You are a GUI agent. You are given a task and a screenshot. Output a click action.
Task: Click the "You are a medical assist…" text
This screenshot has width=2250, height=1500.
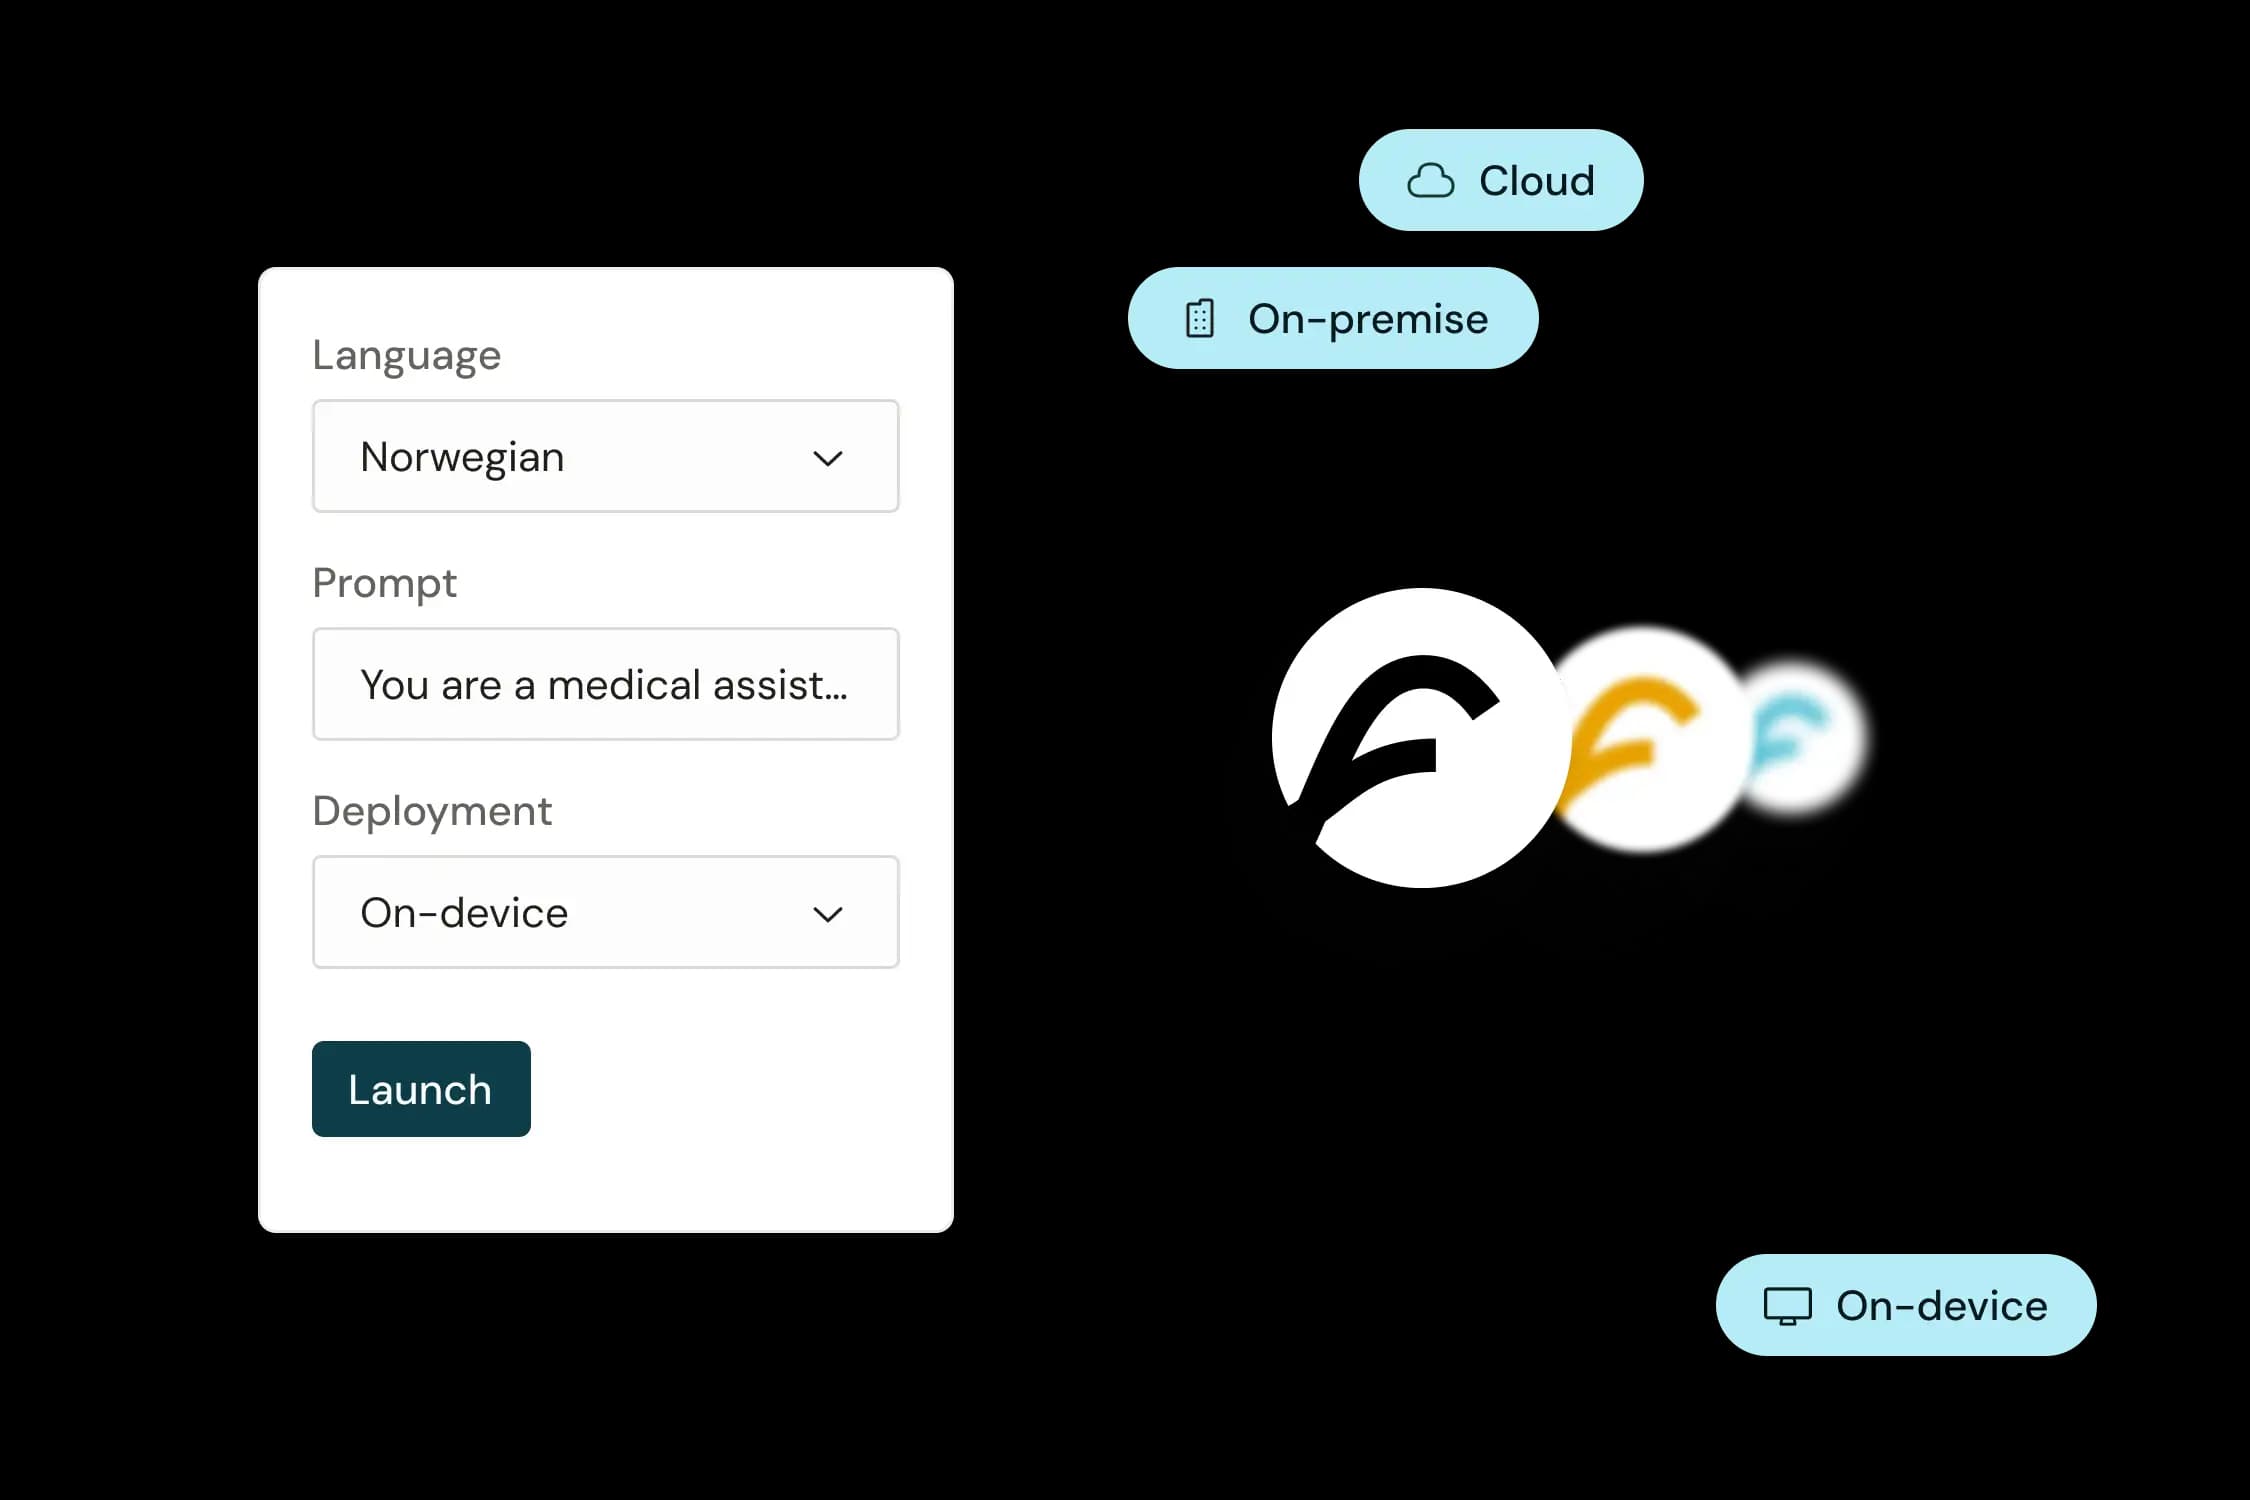(604, 685)
